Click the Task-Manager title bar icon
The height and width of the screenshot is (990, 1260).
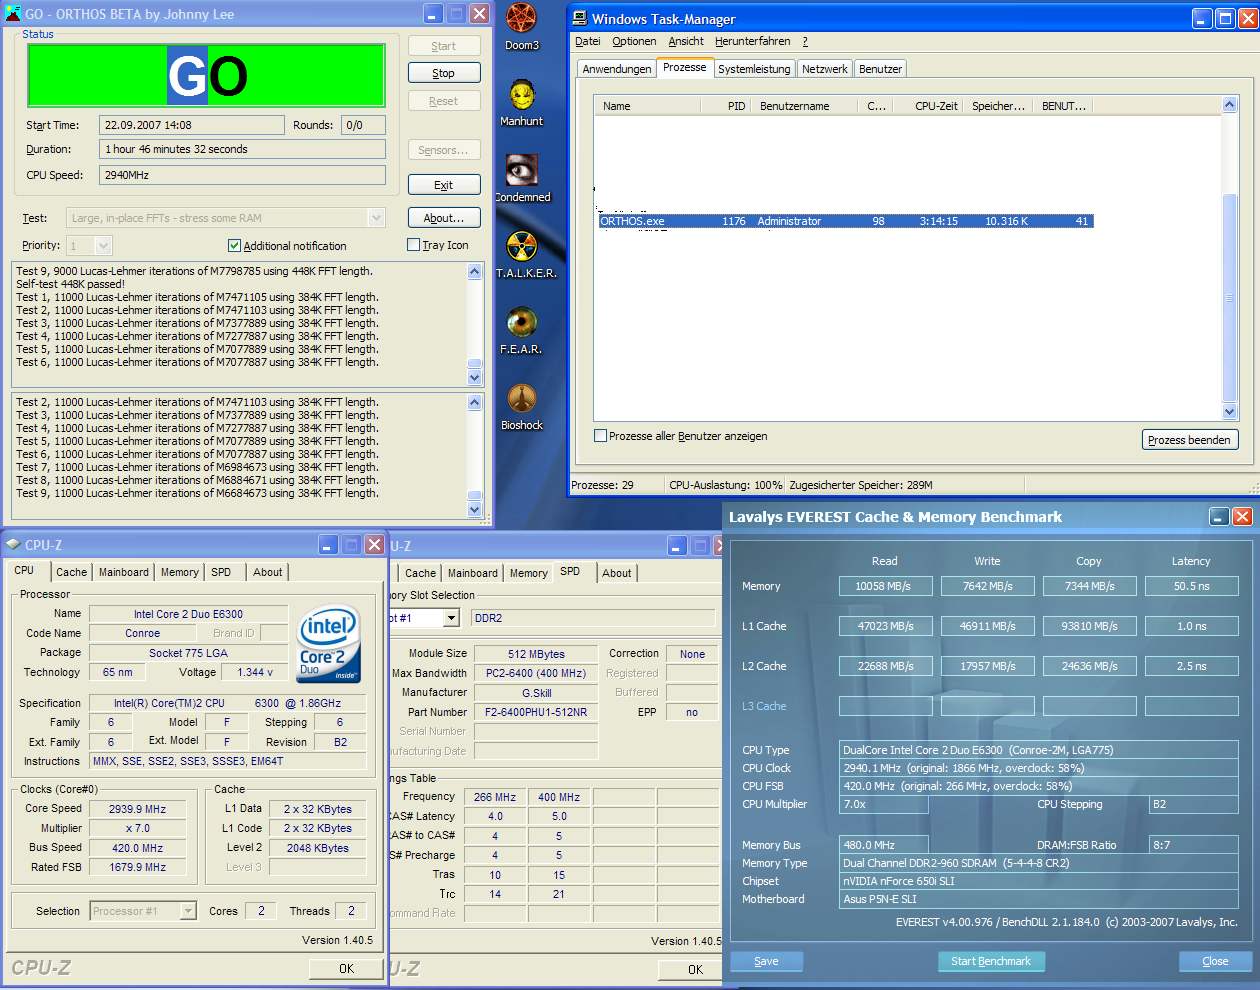point(579,18)
